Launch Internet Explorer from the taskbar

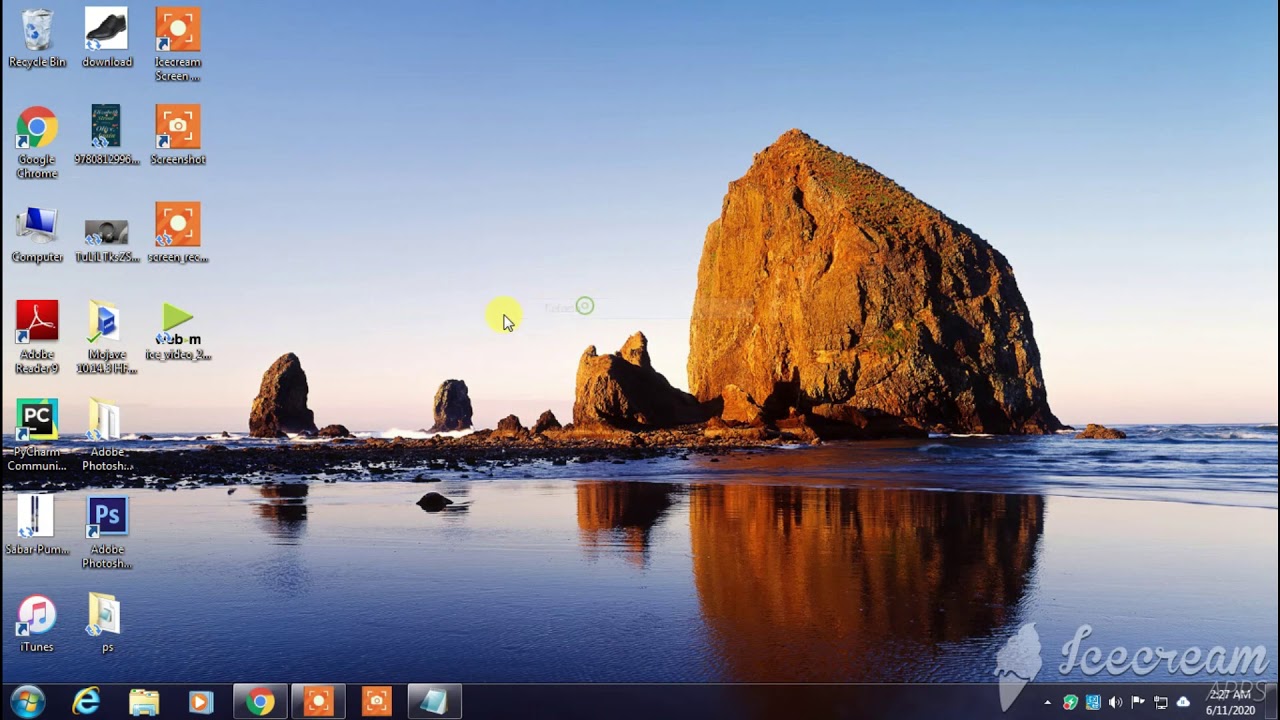(x=86, y=702)
